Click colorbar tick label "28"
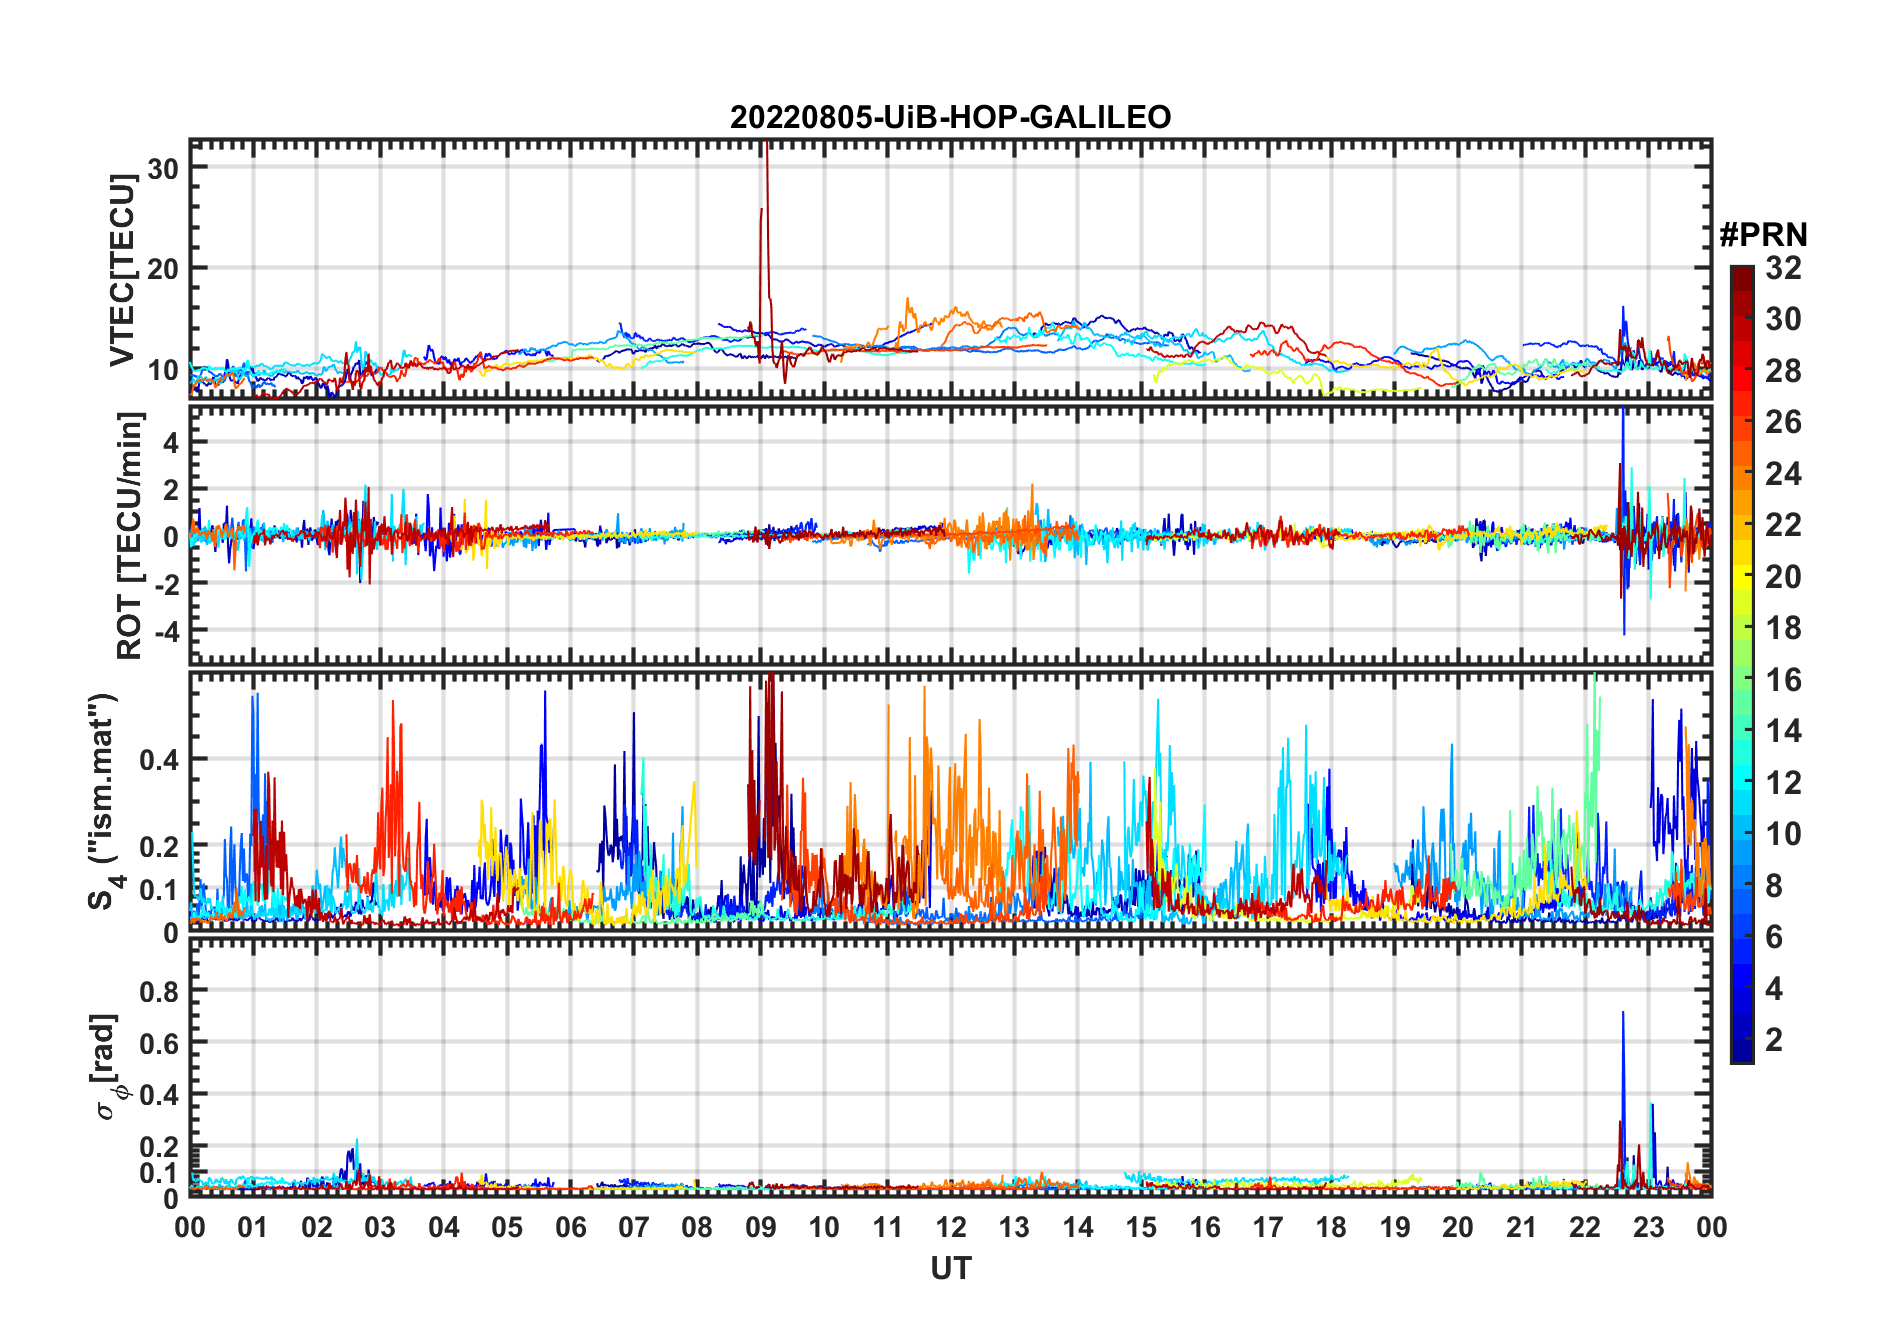 pyautogui.click(x=1783, y=371)
